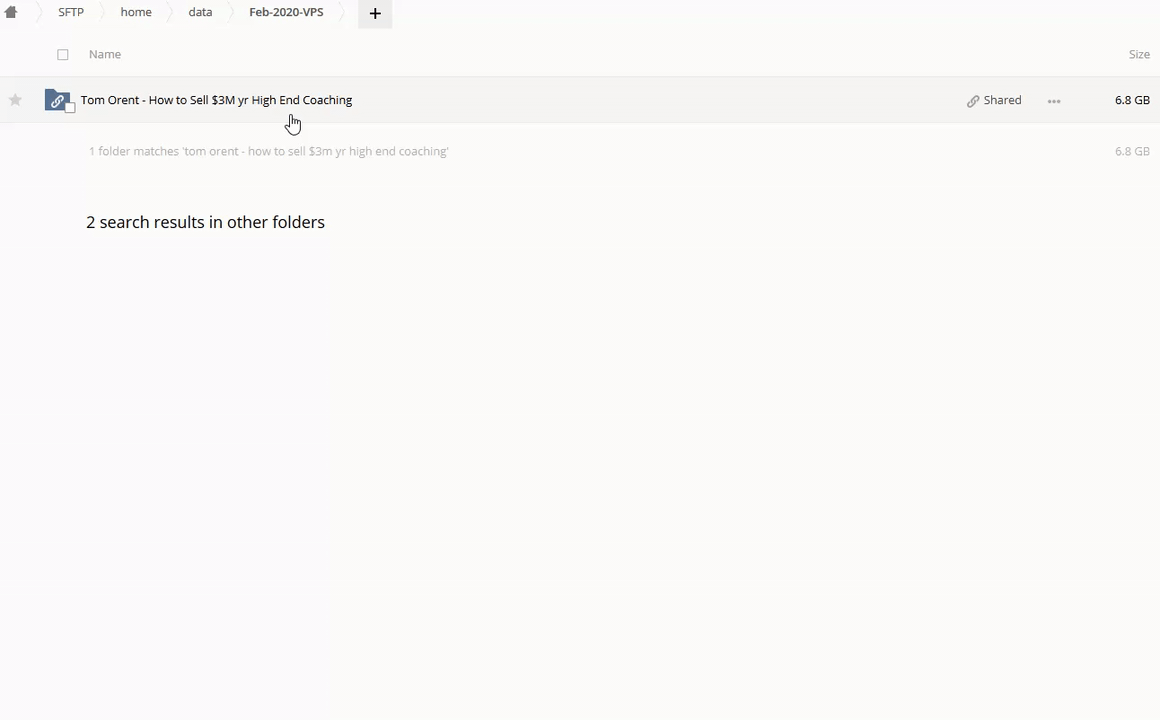Screen dimensions: 1160x720
Task: Click the greyed 6.8 GB total in summary row
Action: (1132, 151)
